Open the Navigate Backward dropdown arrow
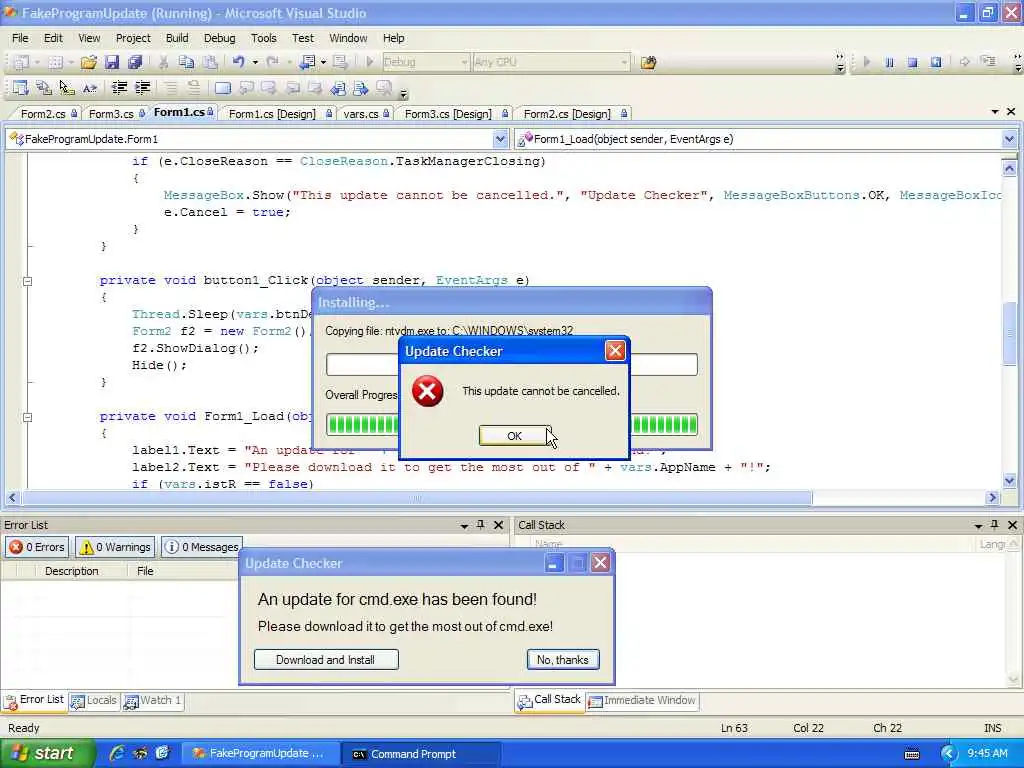The width and height of the screenshot is (1024, 768). click(323, 63)
